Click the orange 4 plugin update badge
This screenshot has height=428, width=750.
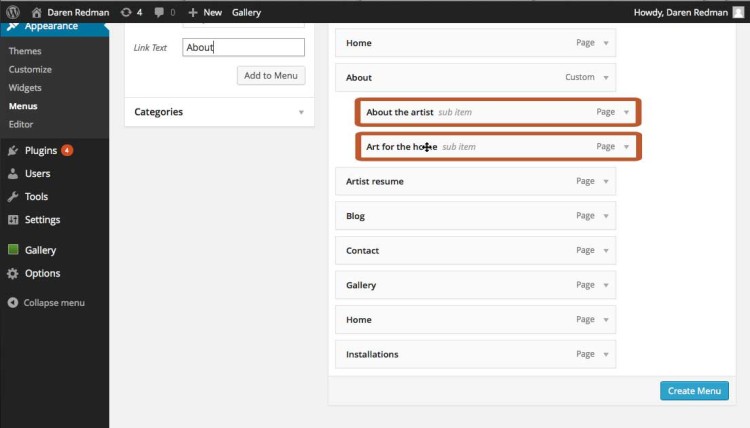tap(67, 151)
